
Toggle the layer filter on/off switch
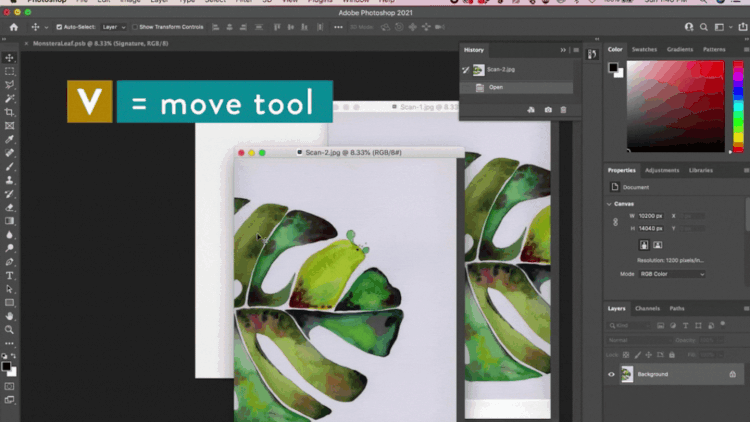723,324
